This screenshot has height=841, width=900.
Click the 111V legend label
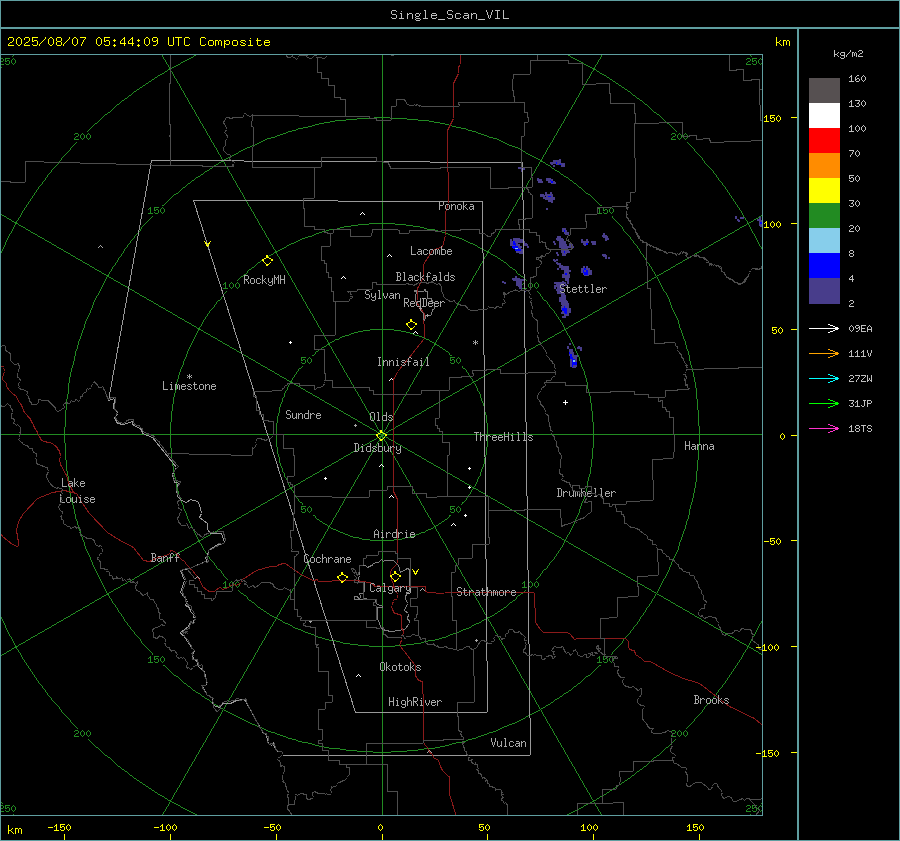click(860, 354)
